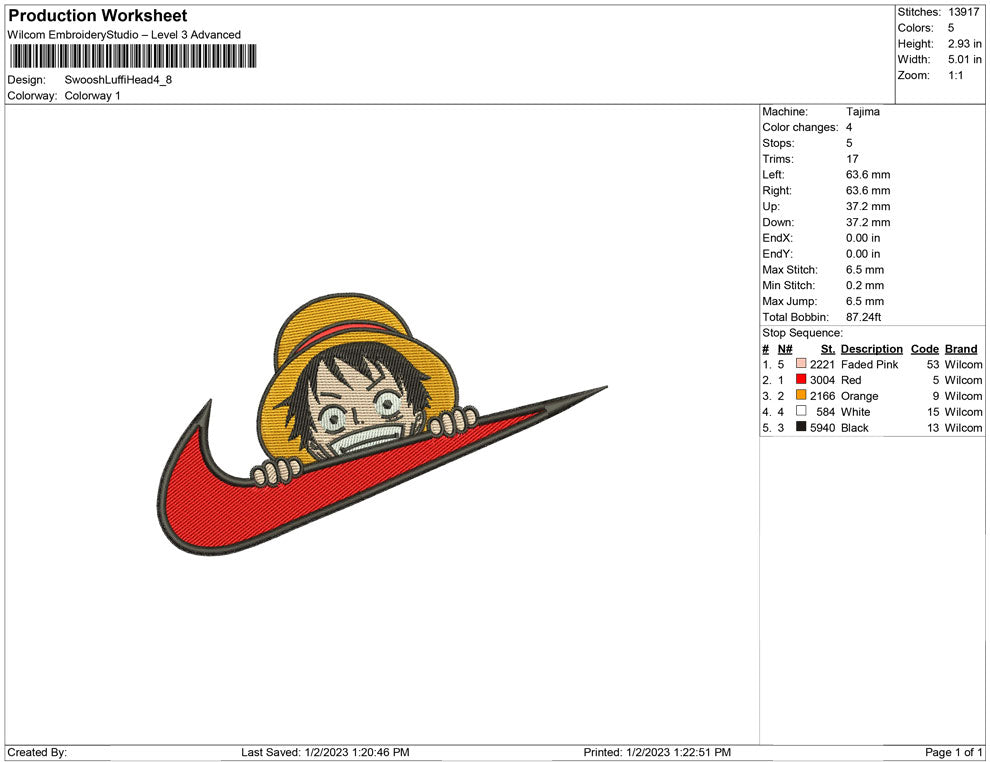Screen dimensions: 990x762
Task: Click the 'Right:' label
Action: pos(777,190)
